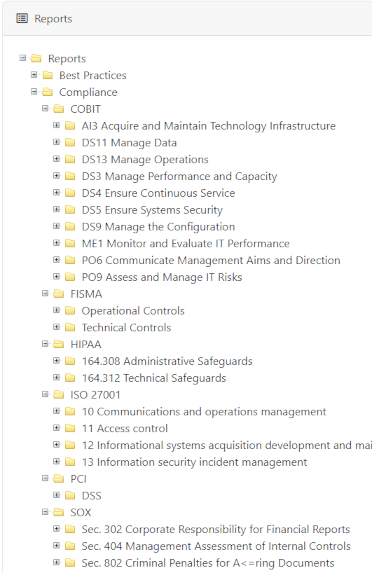Screen dimensions: 372x573
Task: Expand 164.312 Technical Safeguards
Action: tap(56, 377)
